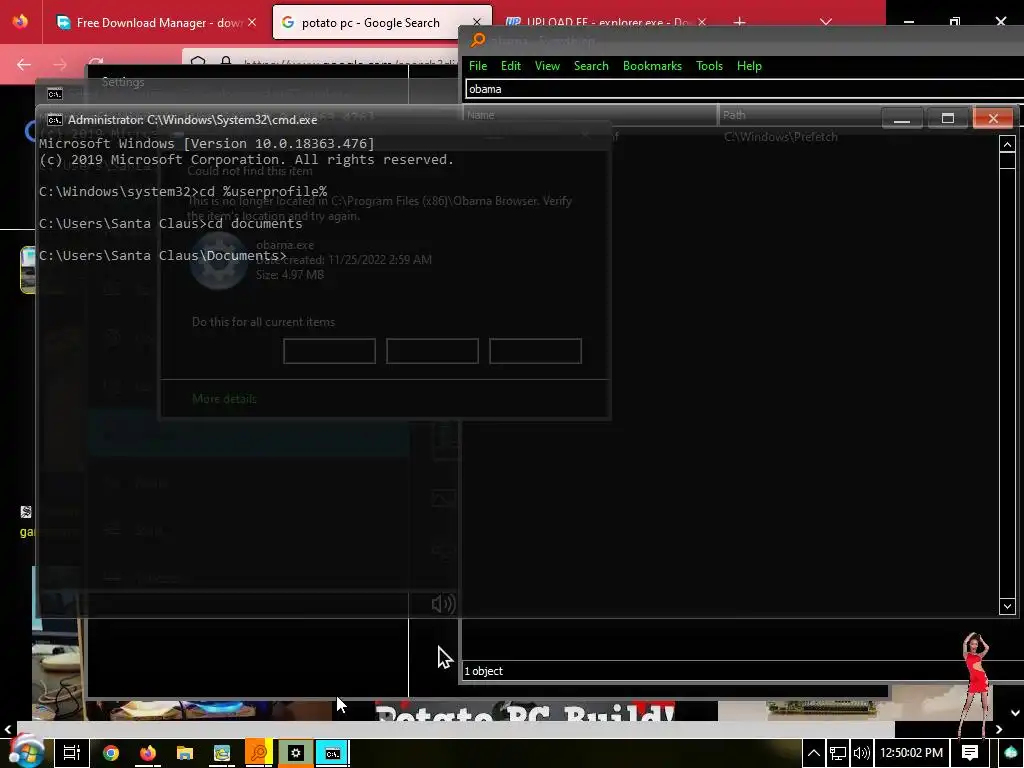Open File Explorer from the taskbar
The width and height of the screenshot is (1024, 768).
coord(185,753)
